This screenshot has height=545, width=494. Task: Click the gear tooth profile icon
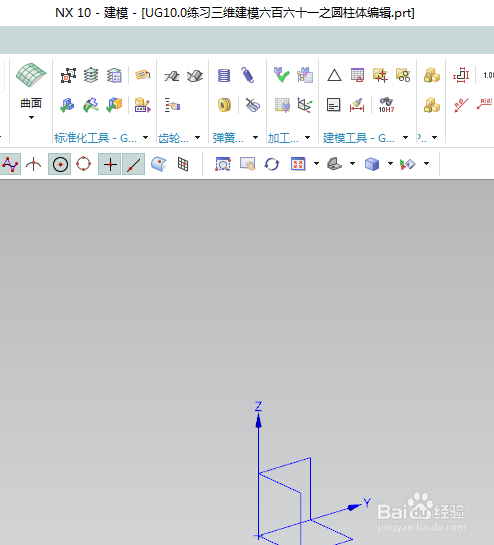tap(172, 75)
